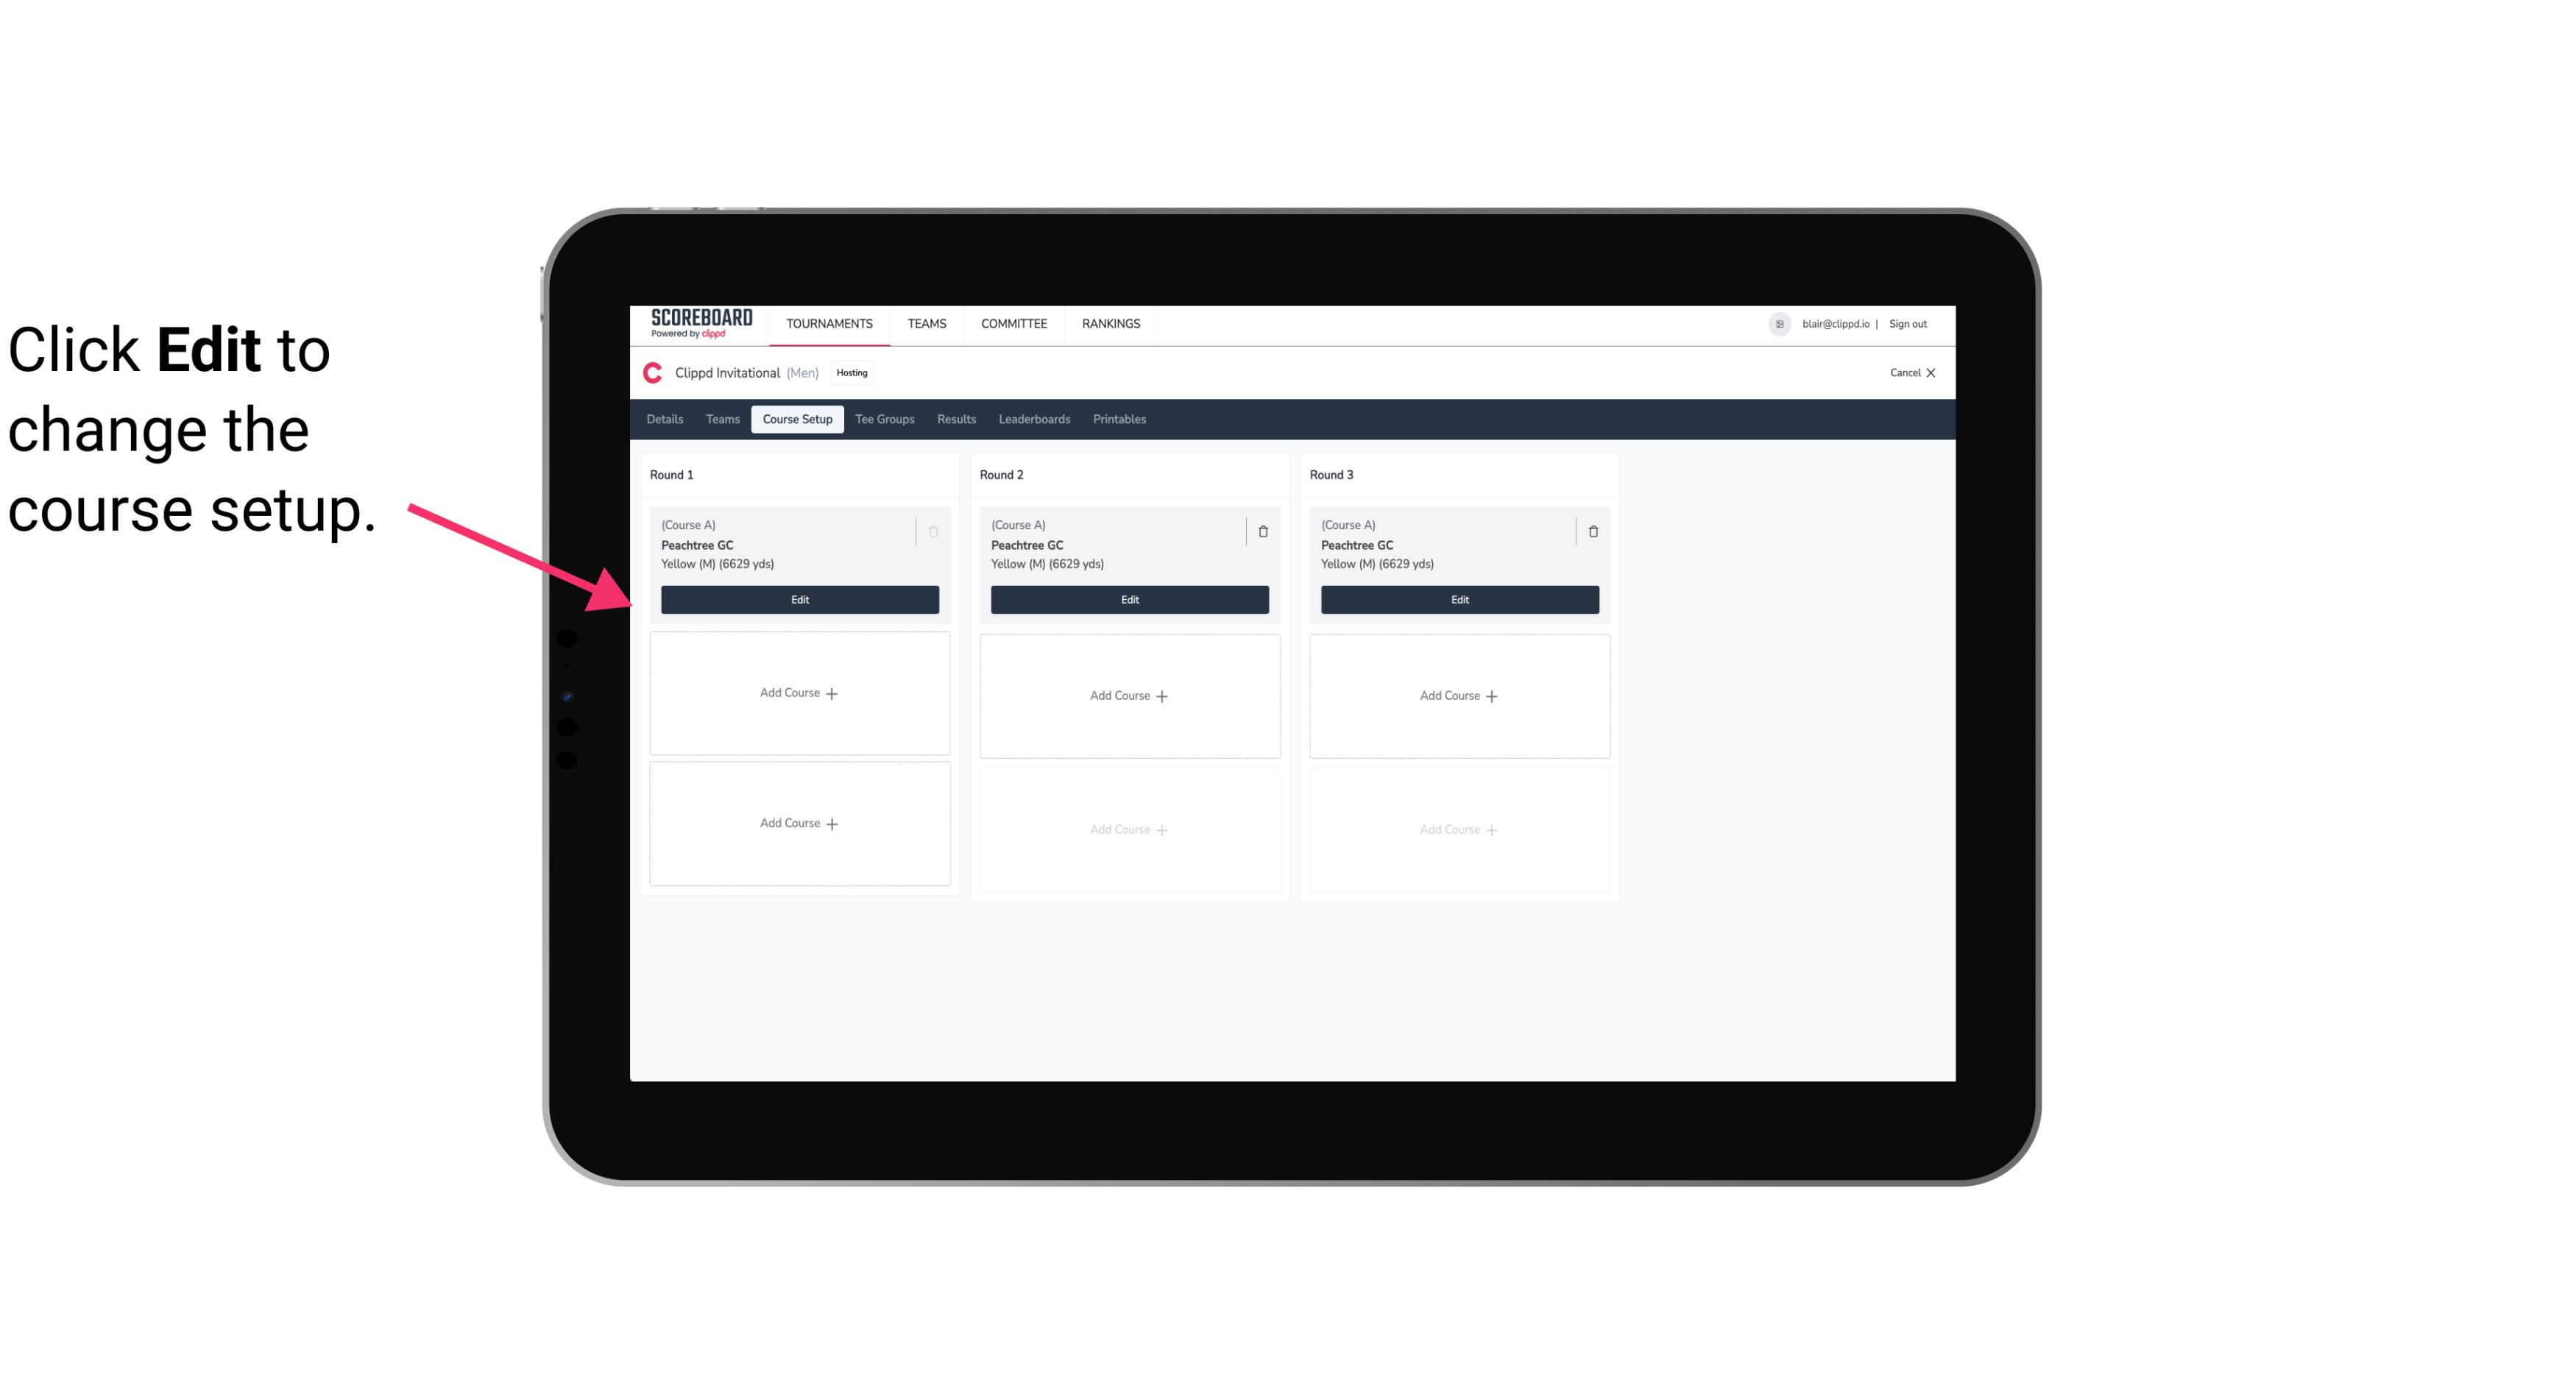Click Add Course for Round 2

click(x=1128, y=695)
